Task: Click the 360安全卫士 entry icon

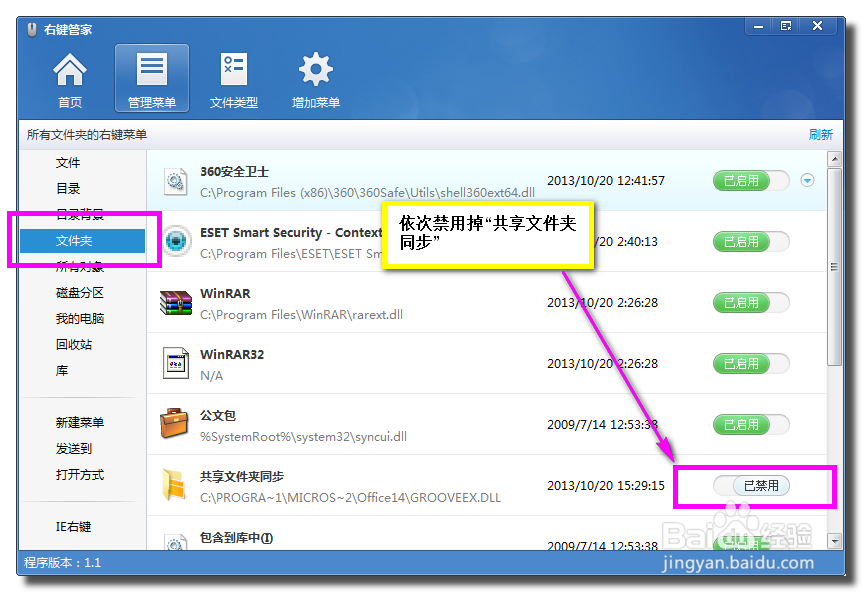Action: [176, 181]
